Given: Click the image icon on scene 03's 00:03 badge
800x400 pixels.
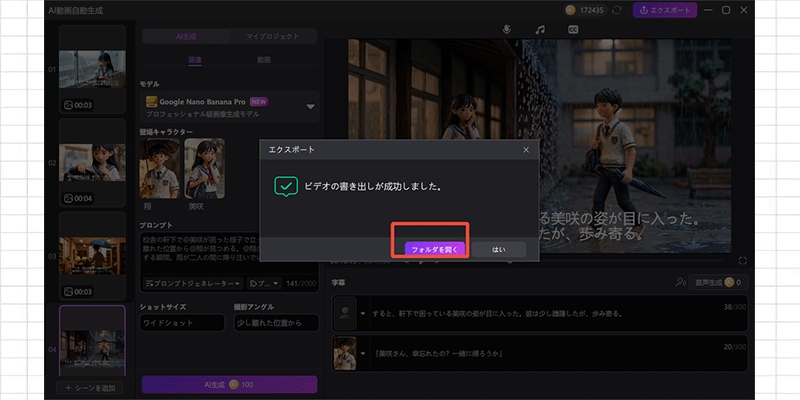Looking at the screenshot, I should (68, 292).
